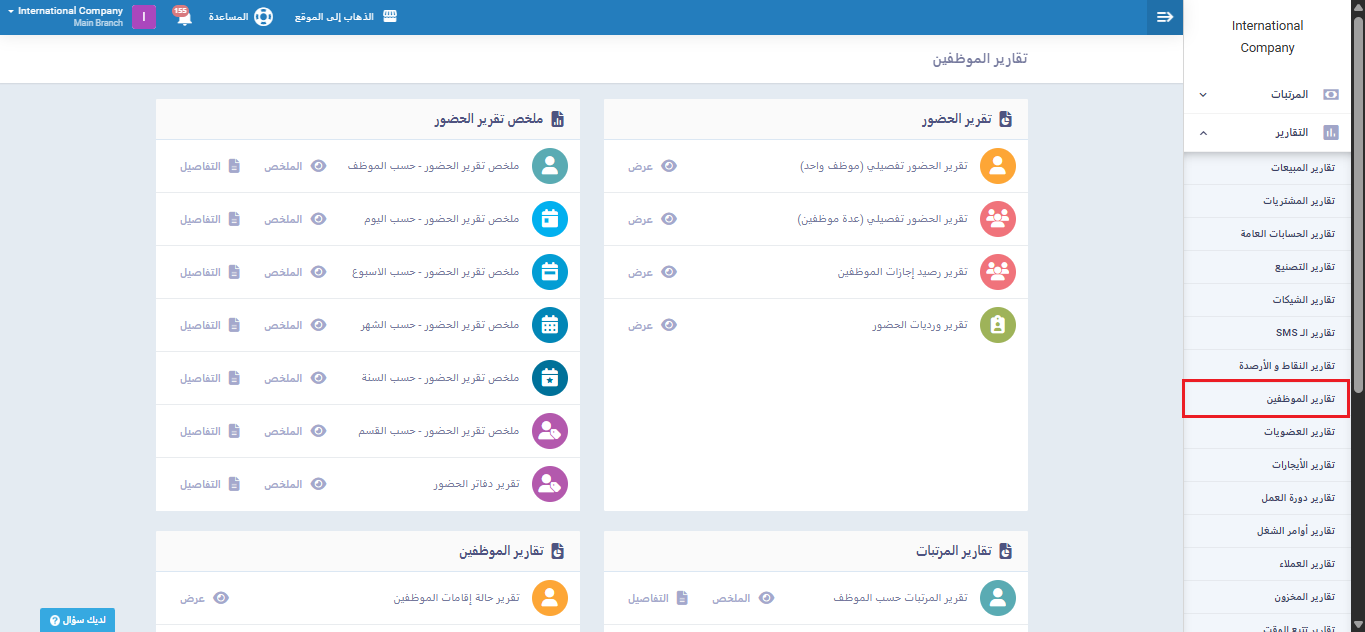
Task: Click the sidebar vertical scrollbar
Action: pos(1358,300)
